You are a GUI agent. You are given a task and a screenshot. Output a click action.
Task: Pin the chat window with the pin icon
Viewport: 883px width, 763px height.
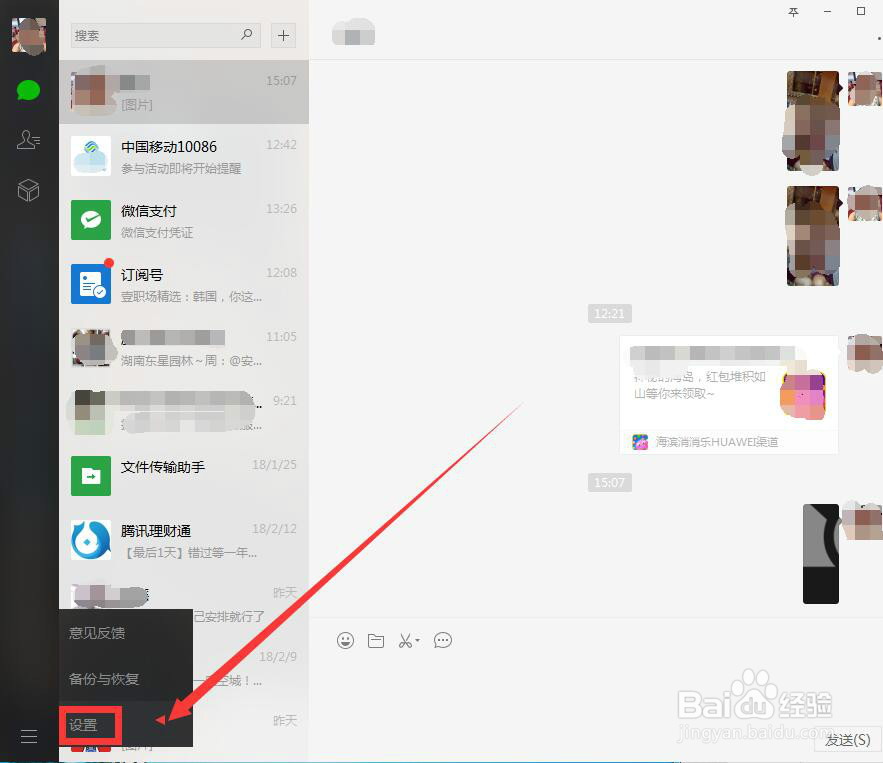[793, 13]
